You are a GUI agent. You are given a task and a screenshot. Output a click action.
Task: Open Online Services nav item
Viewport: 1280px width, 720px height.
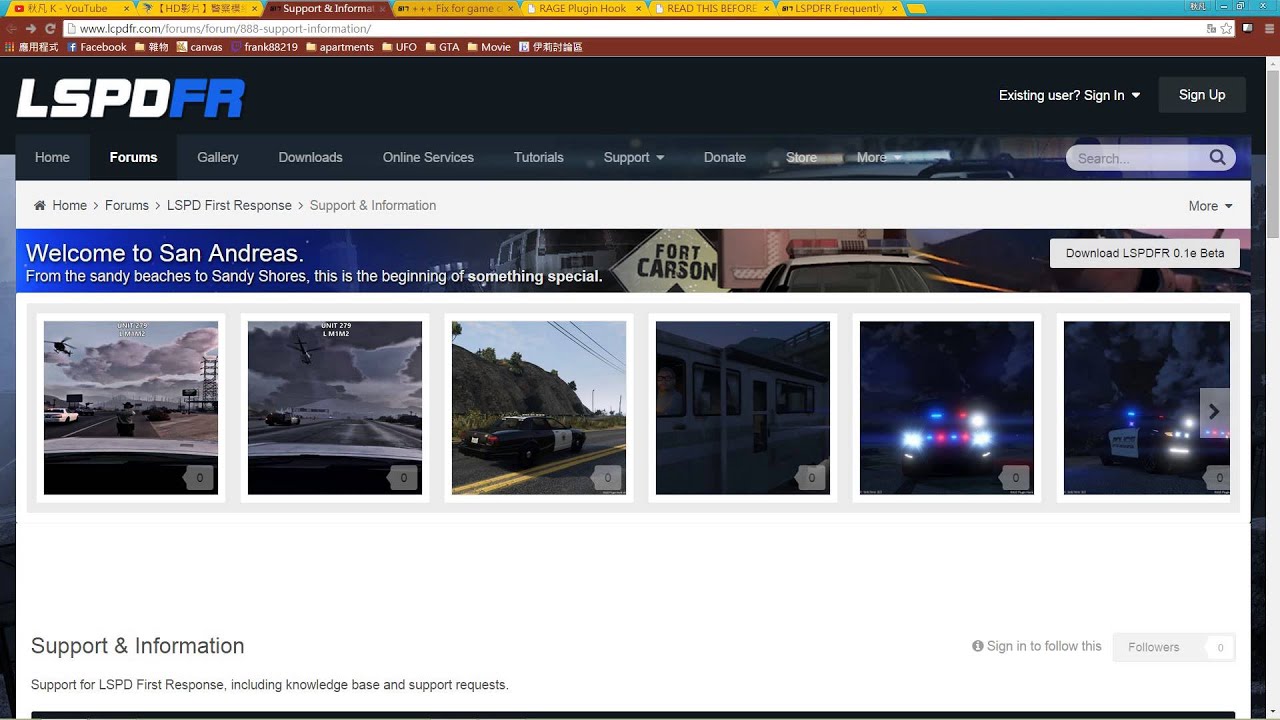[428, 157]
